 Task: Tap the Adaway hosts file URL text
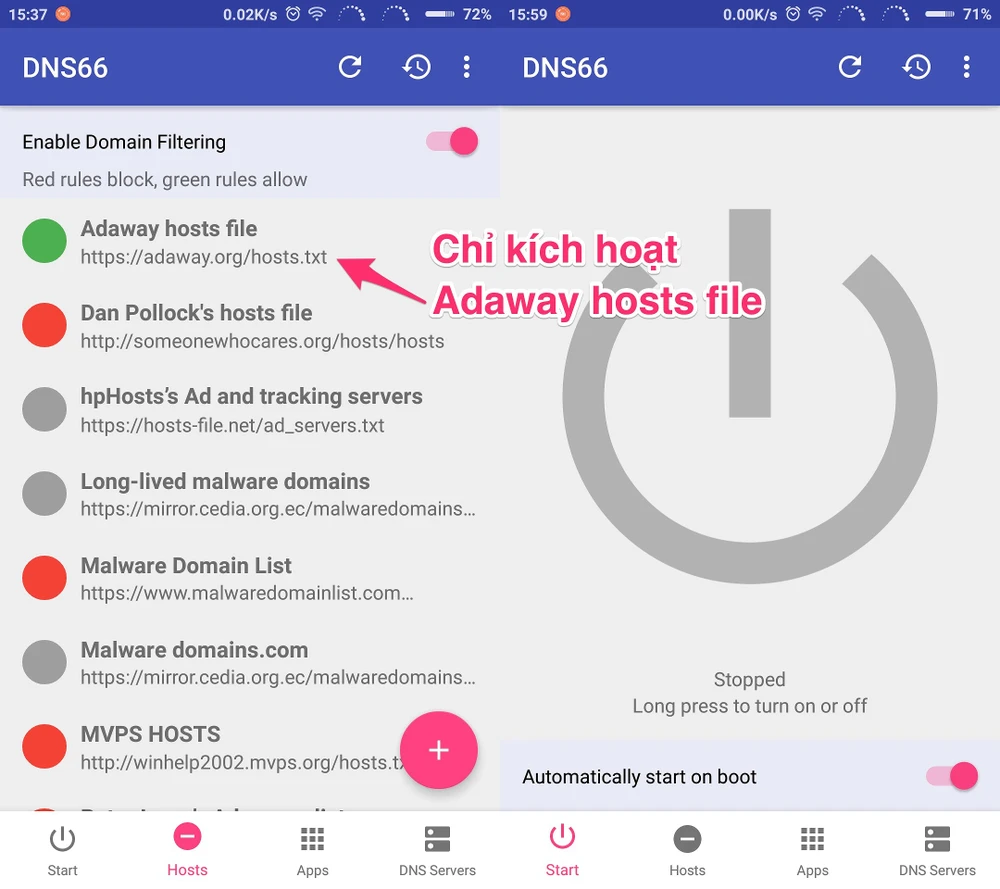click(204, 257)
